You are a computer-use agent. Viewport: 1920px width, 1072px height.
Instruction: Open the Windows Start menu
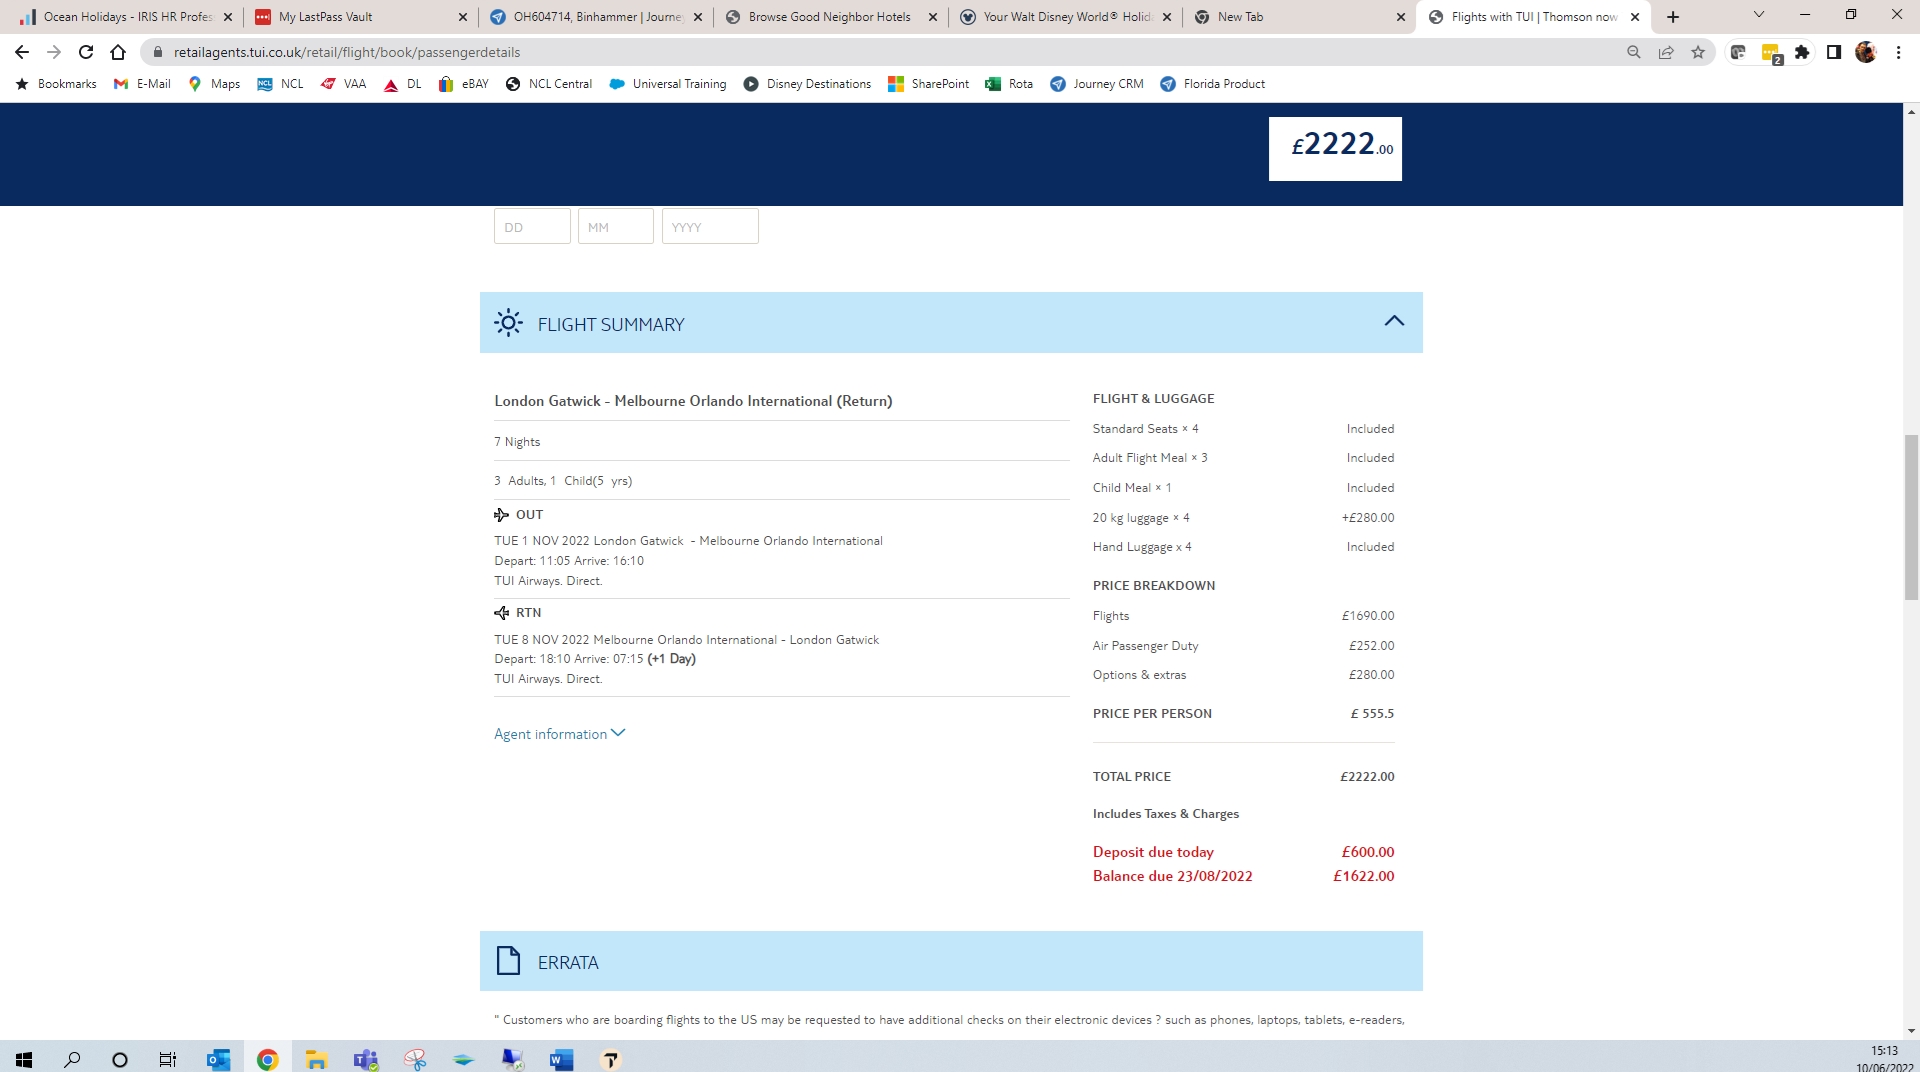tap(24, 1059)
